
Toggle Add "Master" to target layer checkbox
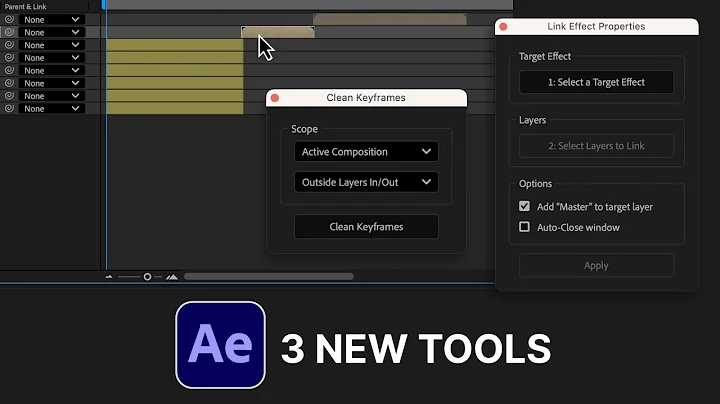pos(524,206)
